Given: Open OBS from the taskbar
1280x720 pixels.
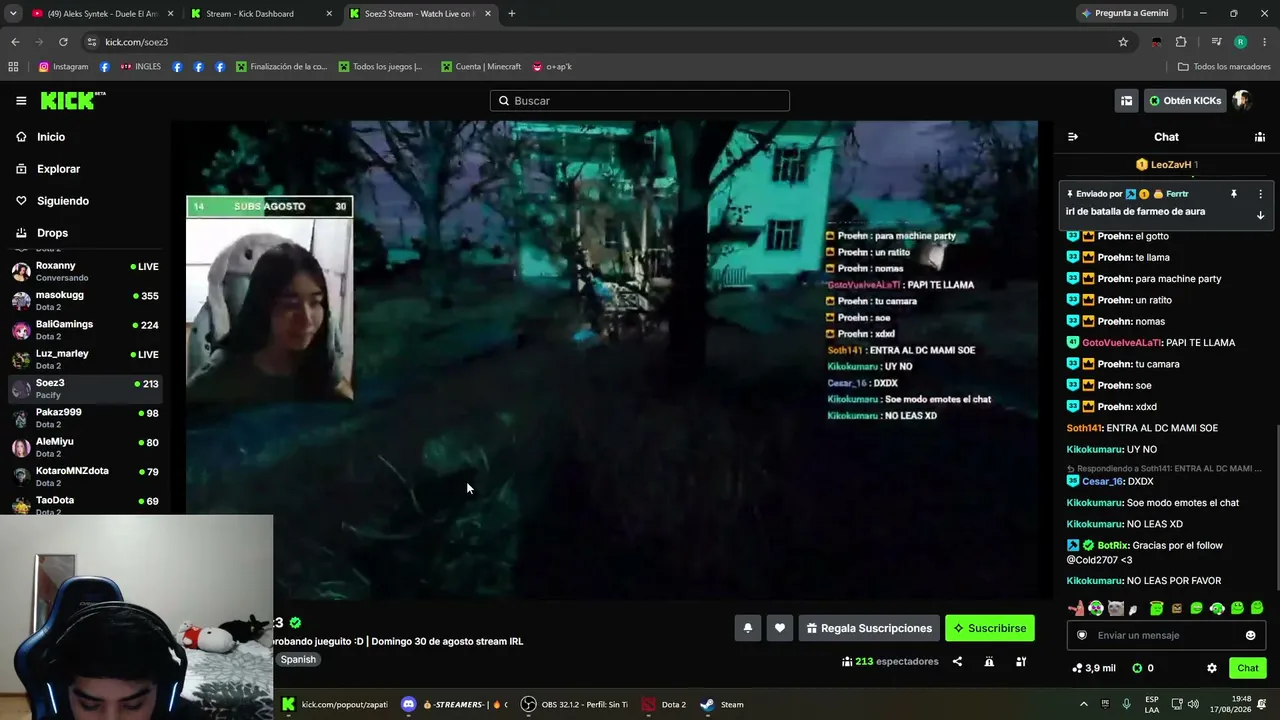Looking at the screenshot, I should point(574,704).
